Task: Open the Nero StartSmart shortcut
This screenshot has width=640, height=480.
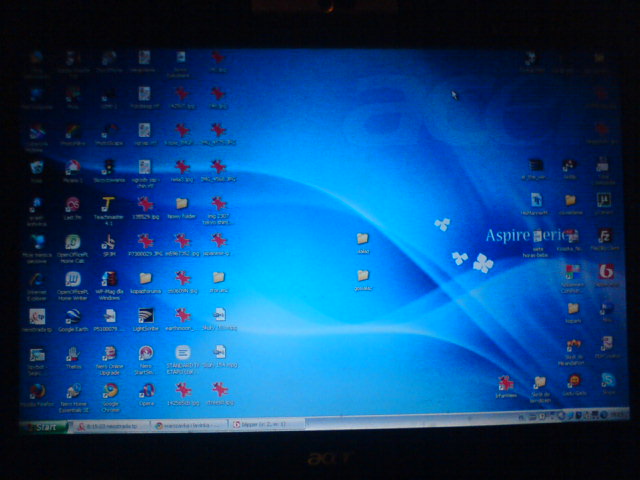Action: (x=146, y=353)
